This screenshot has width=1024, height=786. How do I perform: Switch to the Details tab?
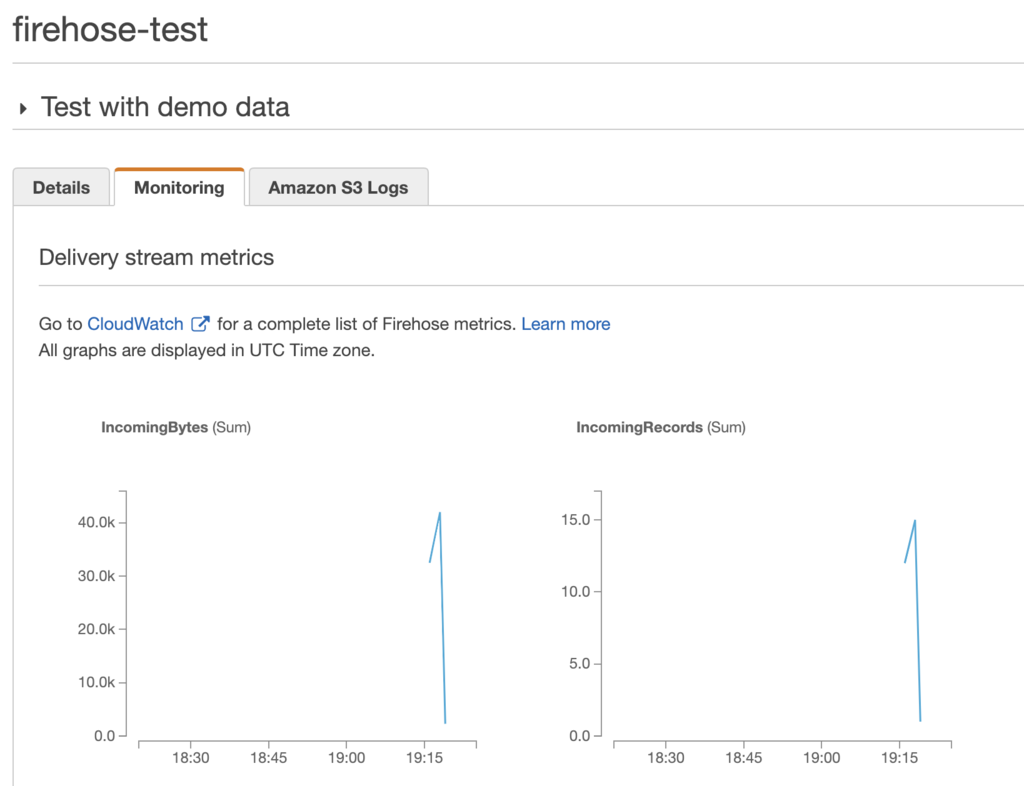pos(61,187)
